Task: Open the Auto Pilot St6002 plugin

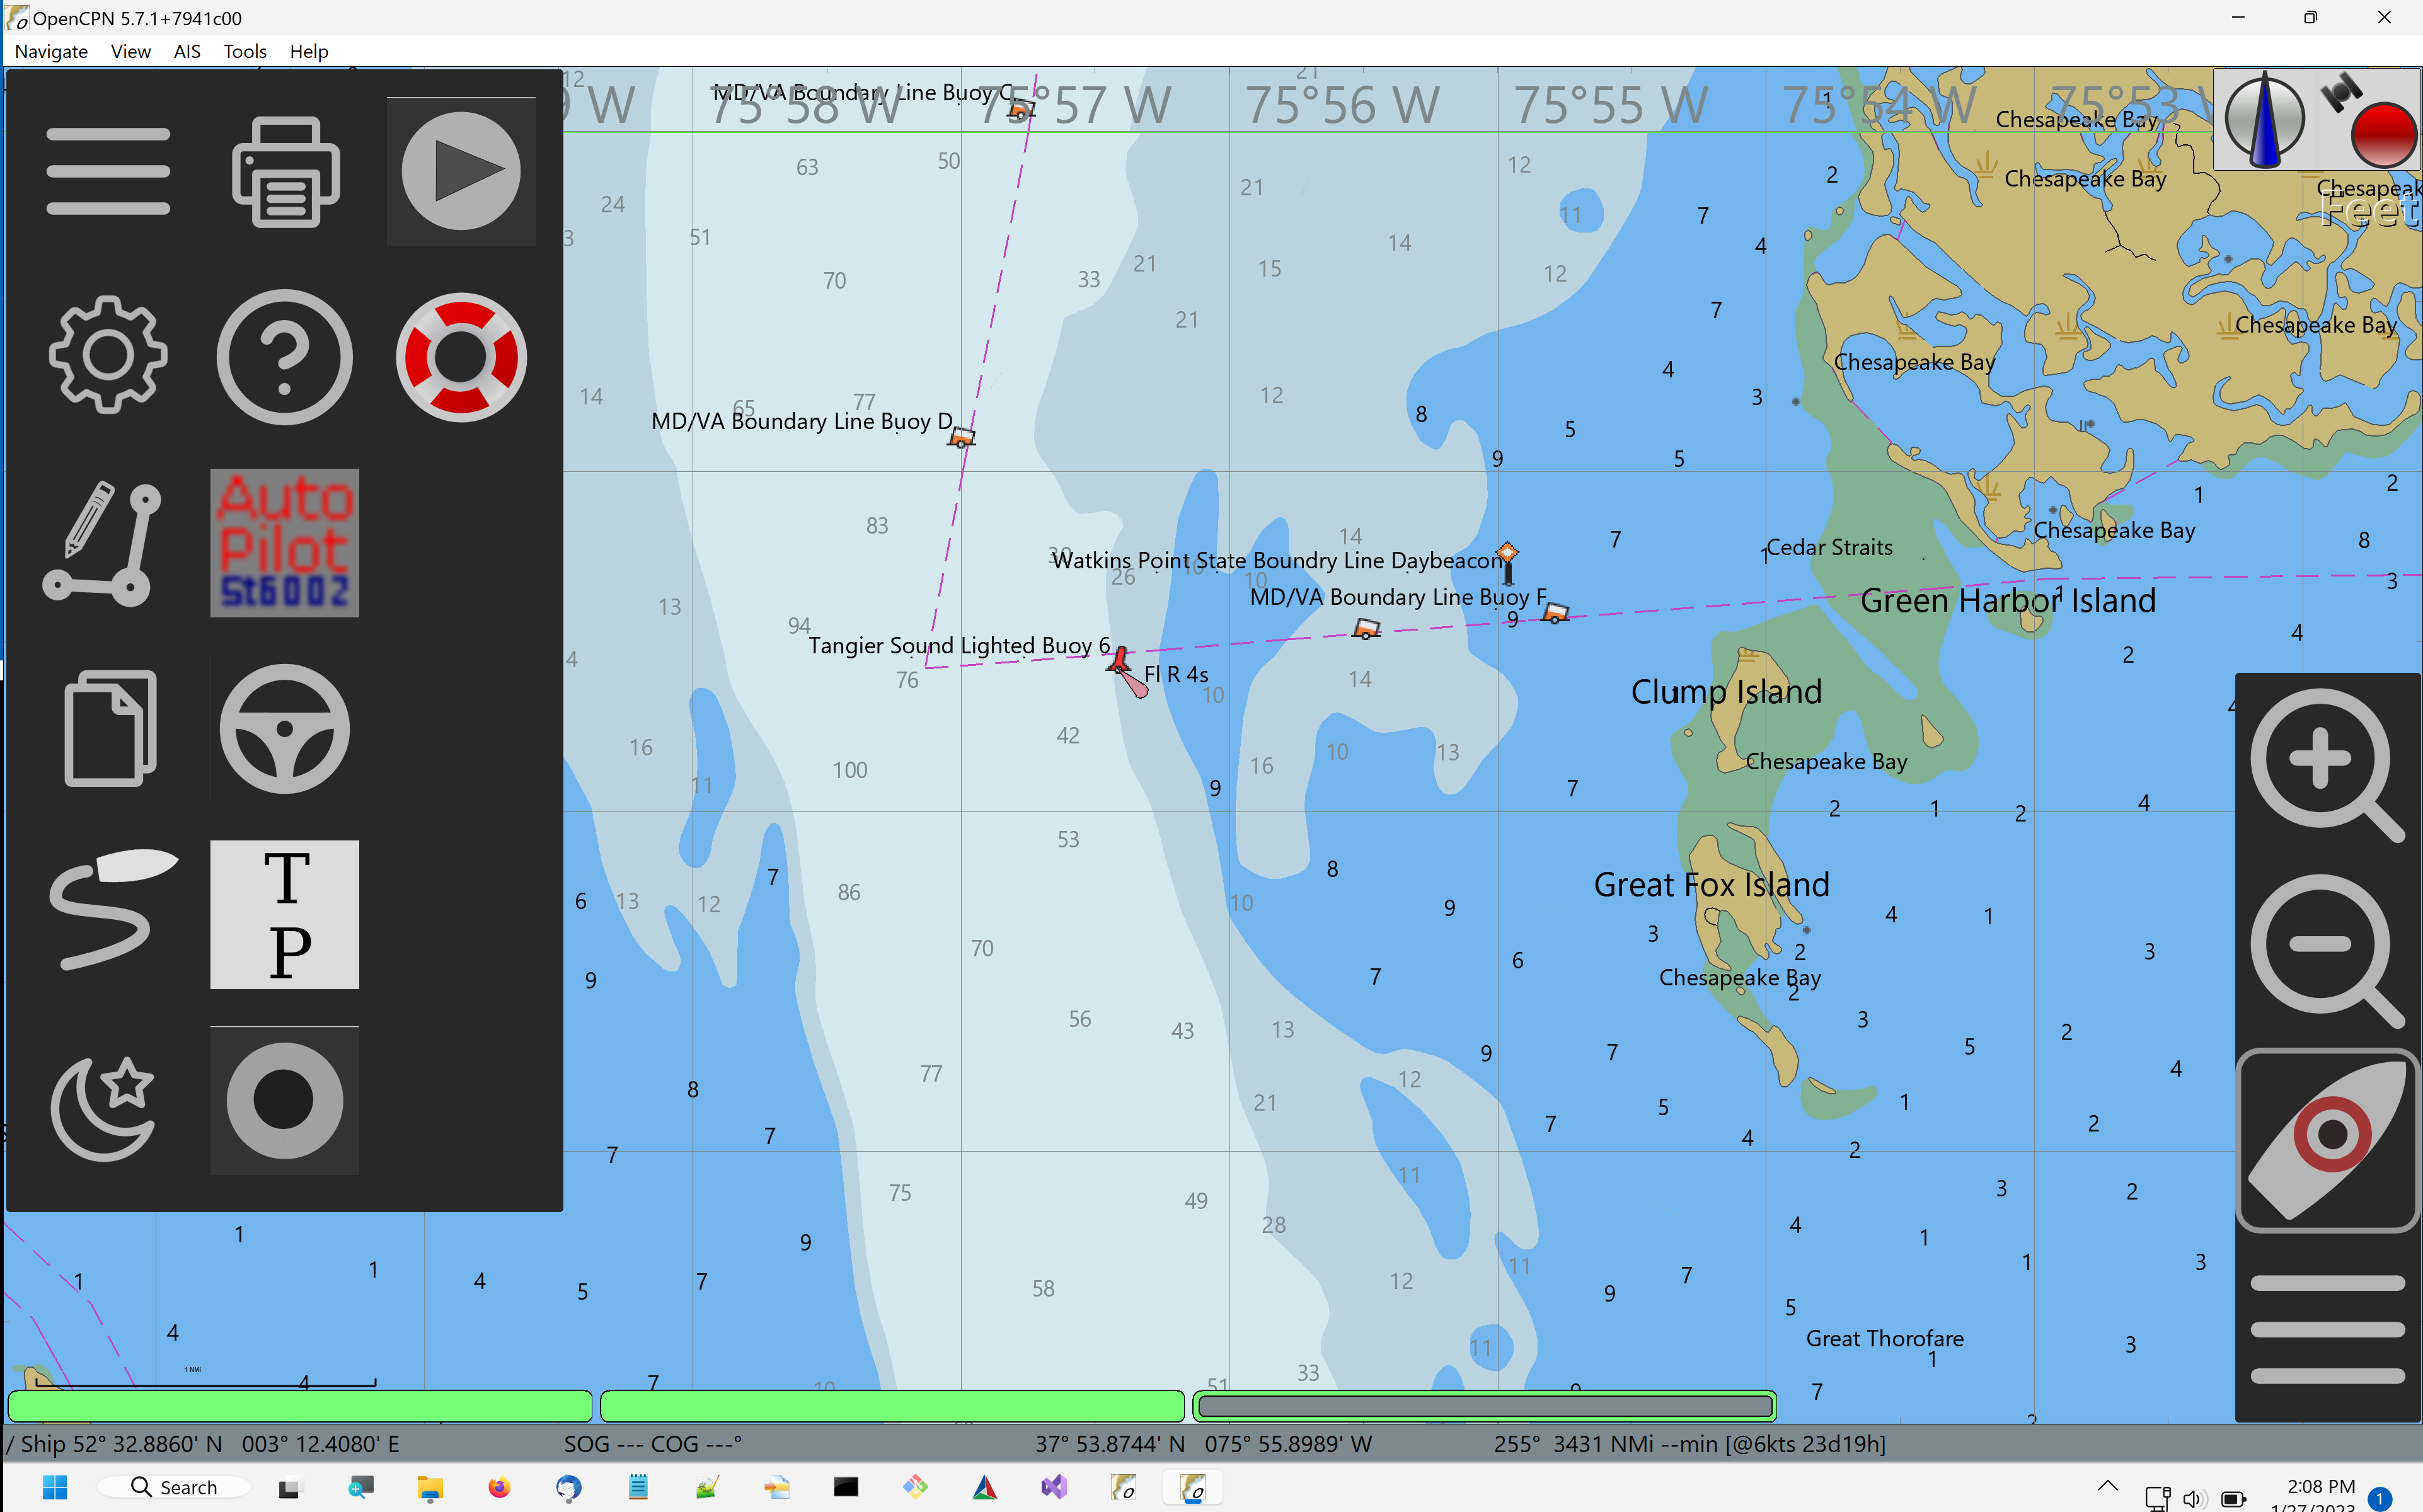Action: (285, 543)
